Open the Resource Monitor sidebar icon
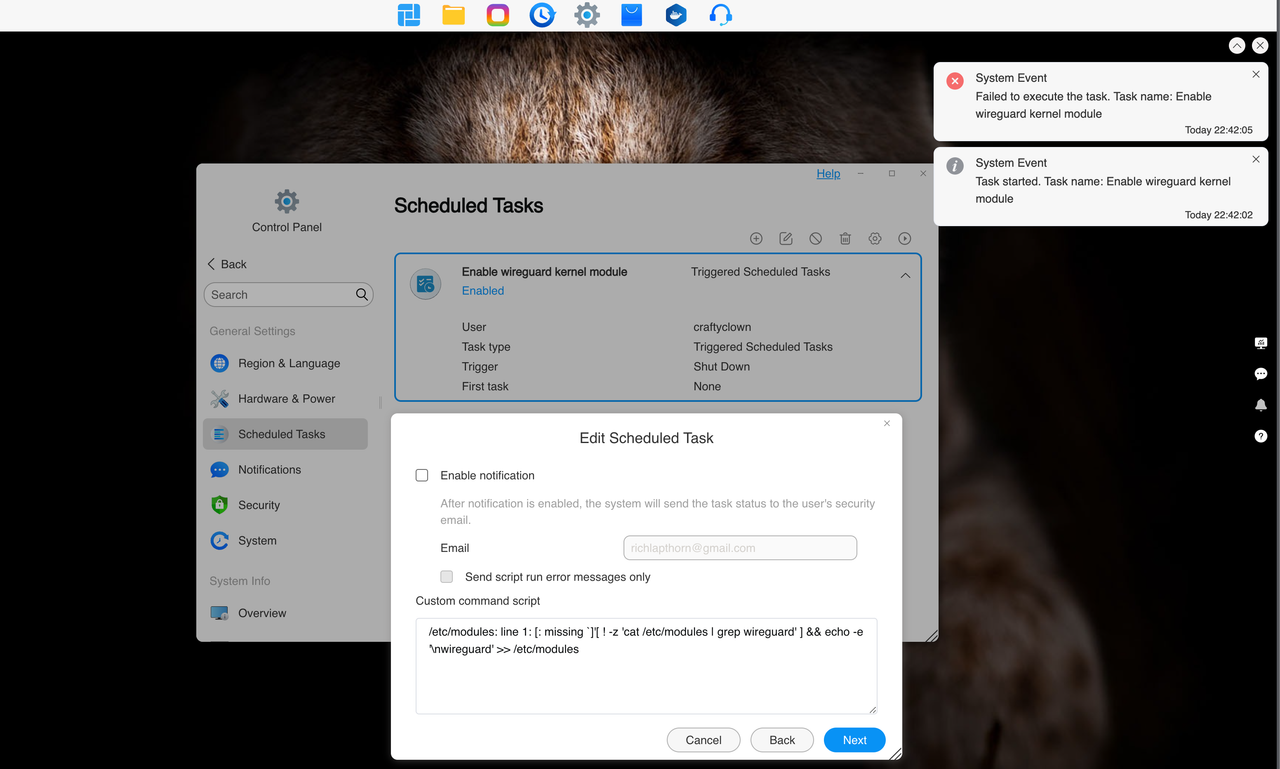This screenshot has height=769, width=1280. (1261, 343)
